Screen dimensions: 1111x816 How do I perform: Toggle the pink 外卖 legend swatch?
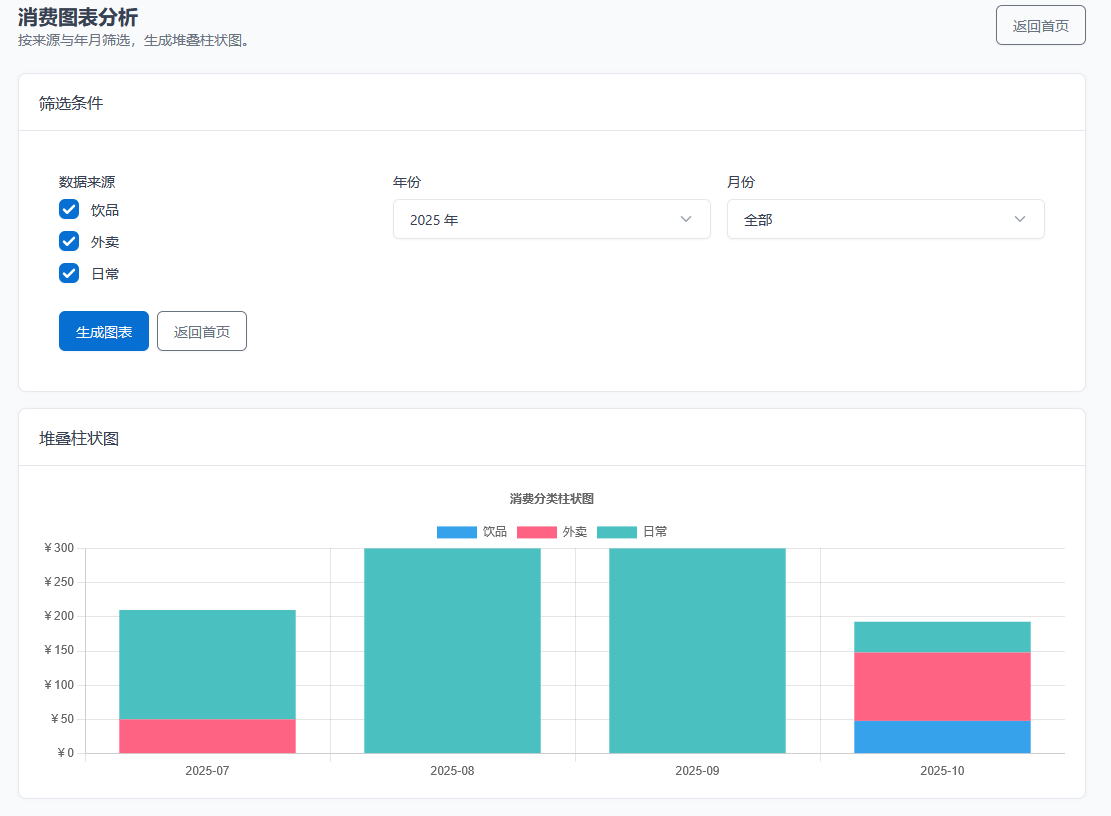click(537, 532)
